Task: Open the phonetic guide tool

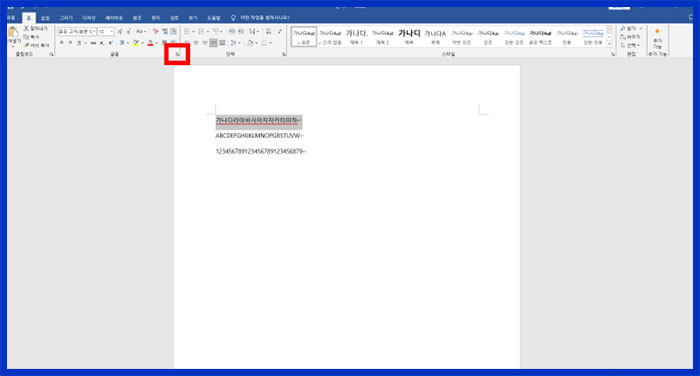Action: [x=165, y=31]
